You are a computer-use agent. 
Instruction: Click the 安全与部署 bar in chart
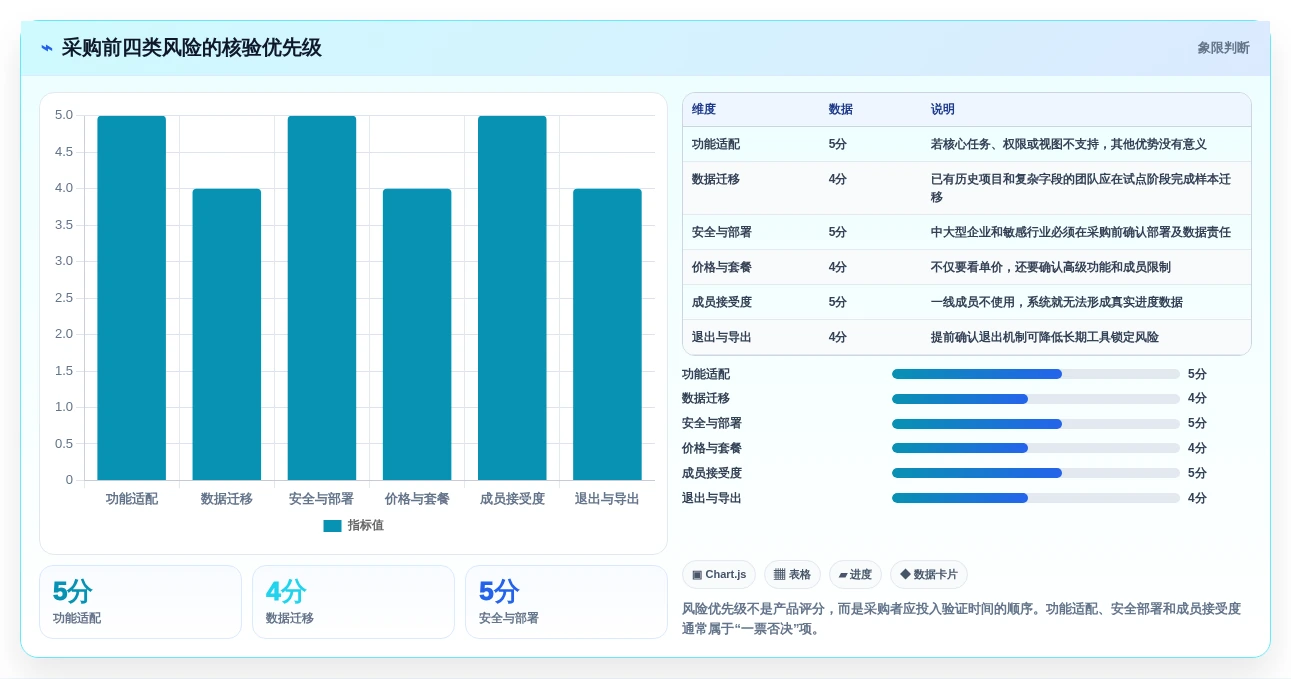tap(322, 298)
